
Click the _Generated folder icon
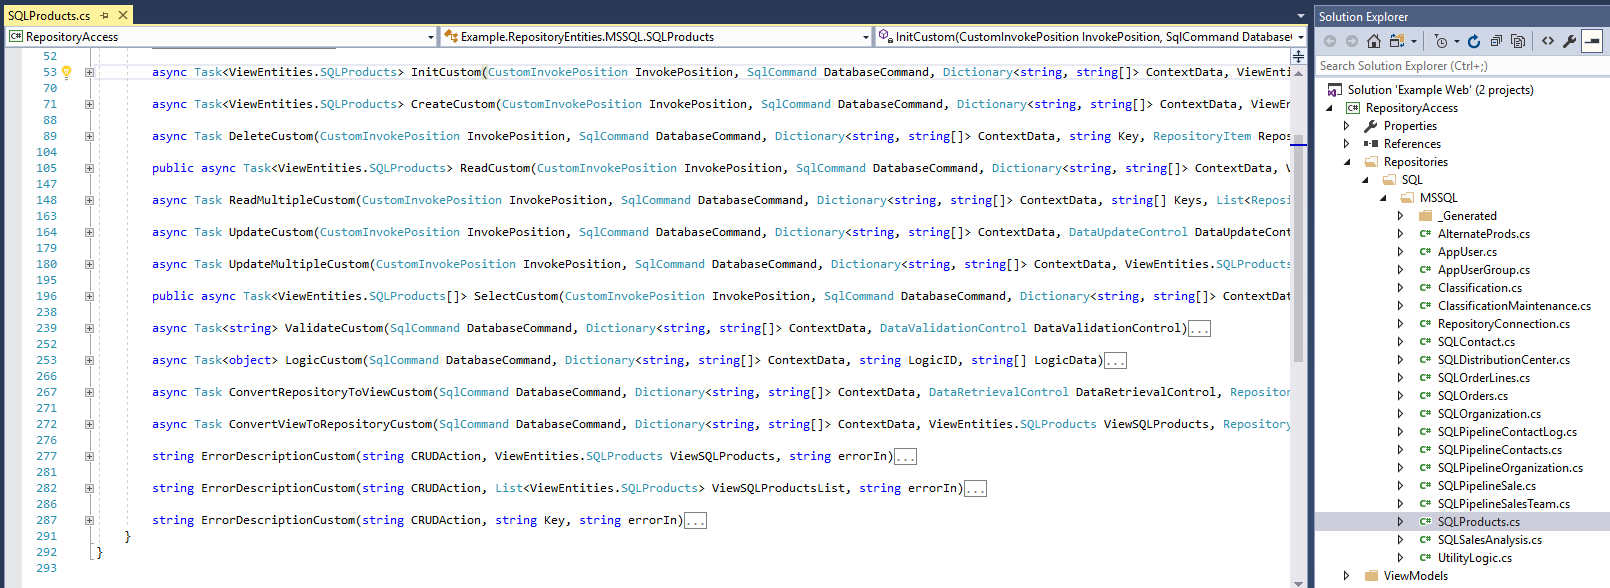coord(1426,216)
